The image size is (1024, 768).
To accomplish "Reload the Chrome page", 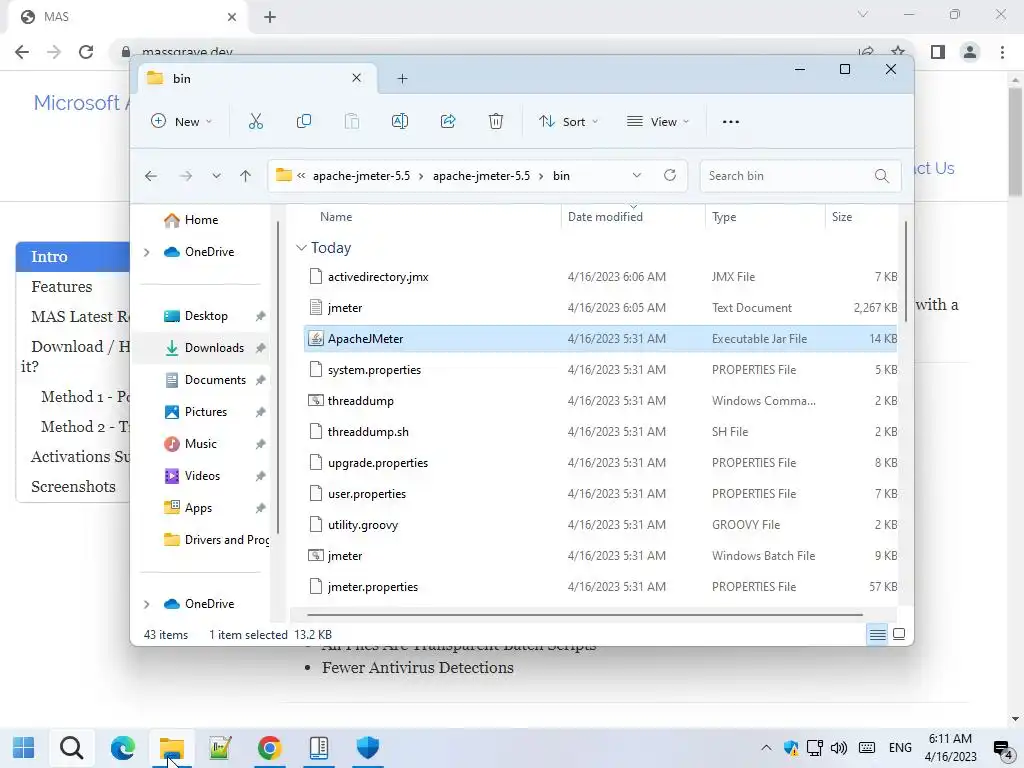I will pos(86,52).
